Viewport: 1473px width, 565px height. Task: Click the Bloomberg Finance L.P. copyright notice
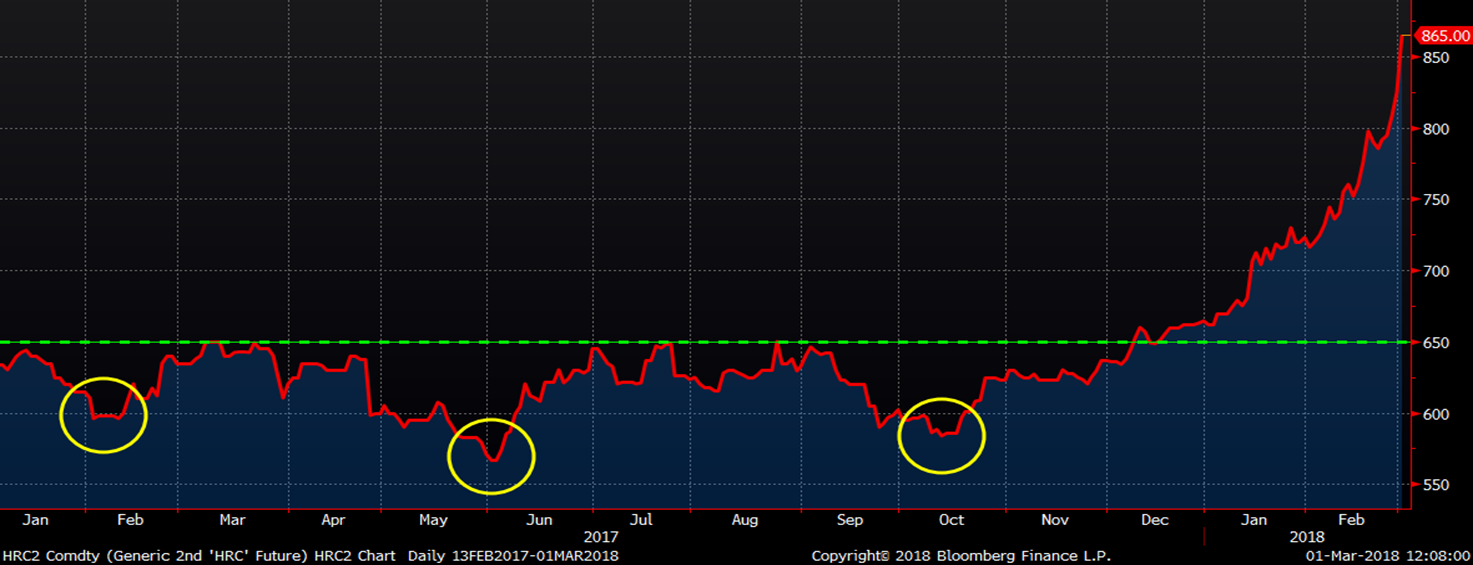pos(960,555)
